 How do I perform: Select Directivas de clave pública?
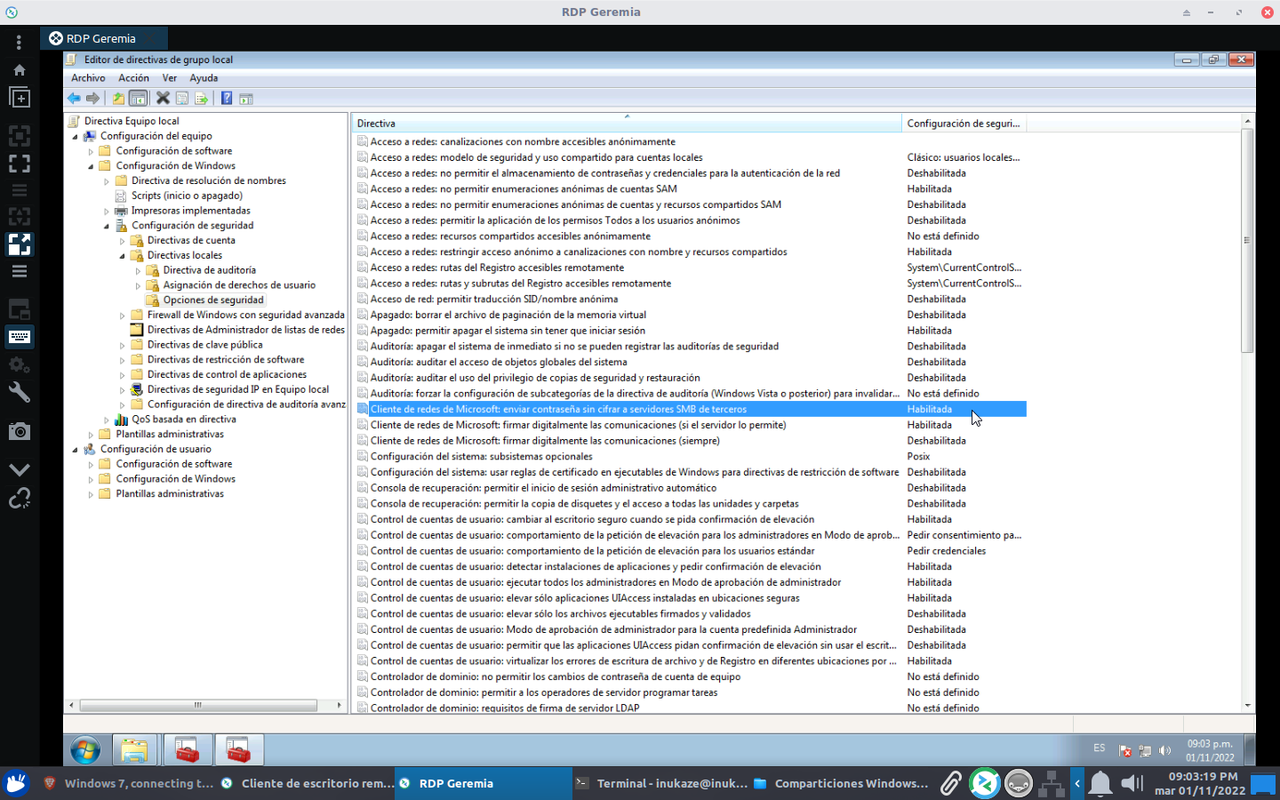(205, 345)
